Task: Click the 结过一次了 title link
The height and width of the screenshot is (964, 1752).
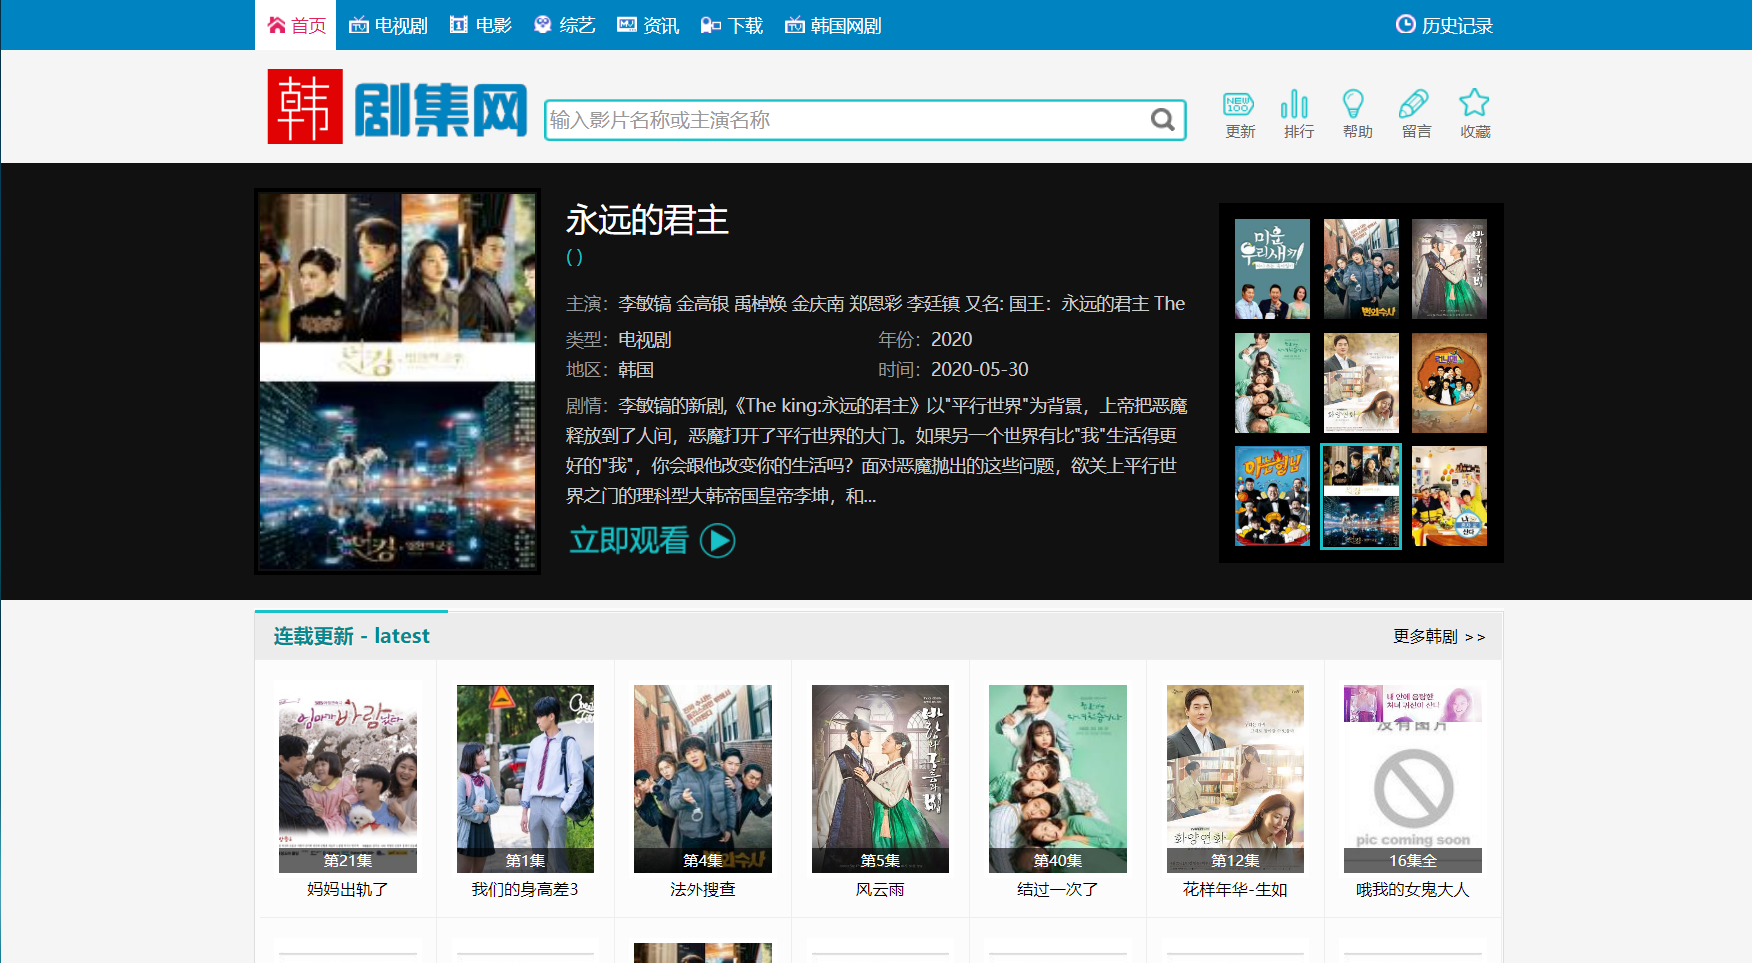Action: (x=1057, y=889)
